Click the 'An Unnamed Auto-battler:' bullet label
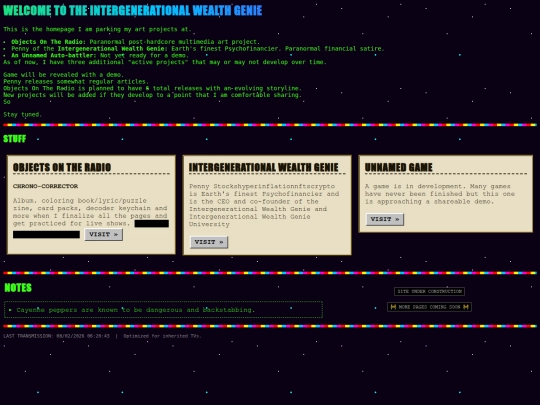 click(54, 55)
